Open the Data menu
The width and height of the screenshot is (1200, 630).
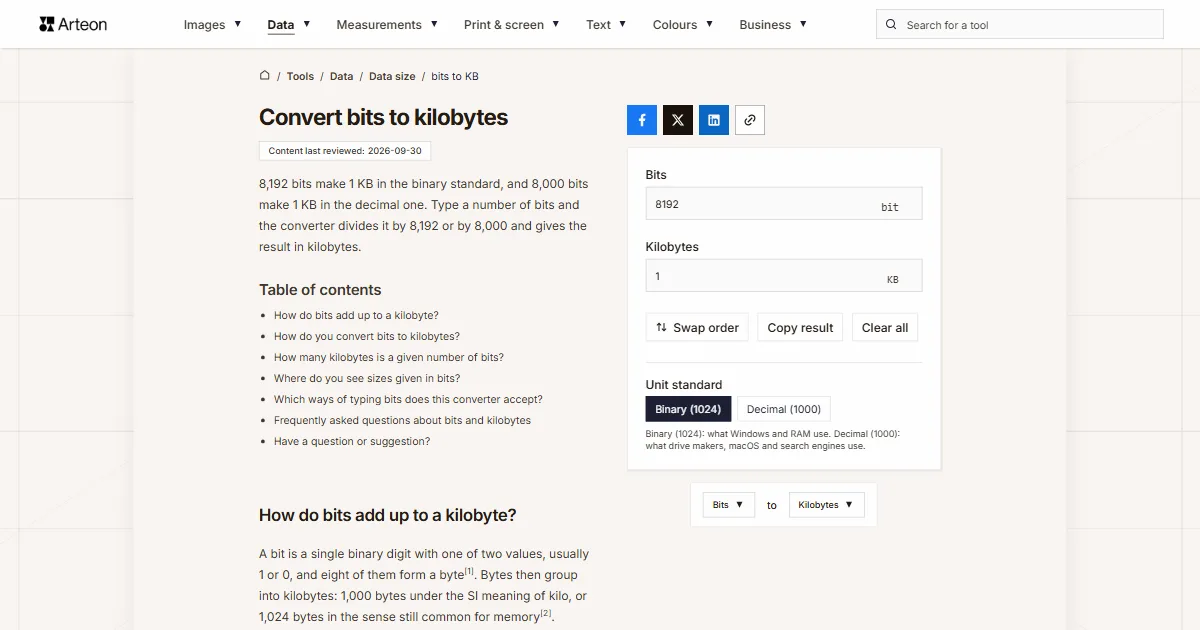pyautogui.click(x=289, y=25)
